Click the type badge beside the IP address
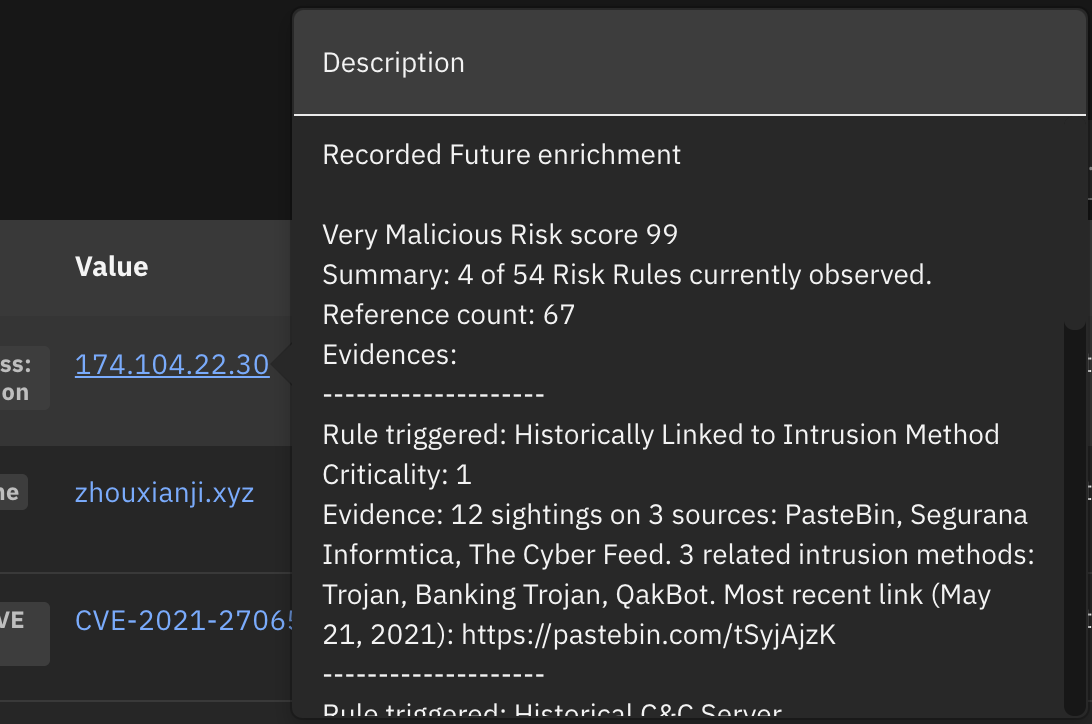This screenshot has width=1092, height=724. (24, 378)
